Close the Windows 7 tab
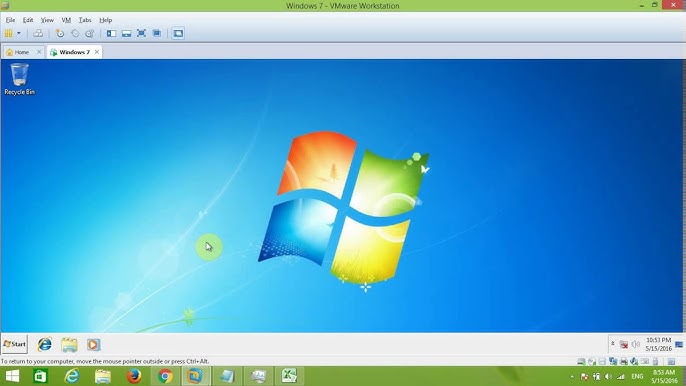The image size is (686, 386). [x=97, y=52]
